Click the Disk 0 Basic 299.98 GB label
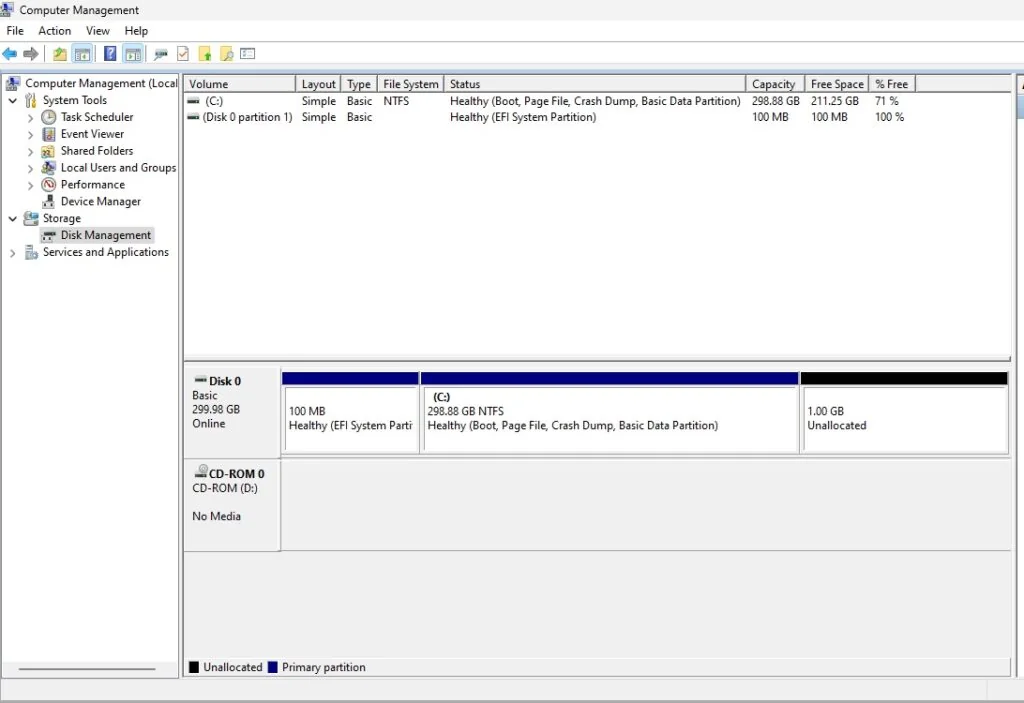This screenshot has height=703, width=1024. pyautogui.click(x=232, y=412)
